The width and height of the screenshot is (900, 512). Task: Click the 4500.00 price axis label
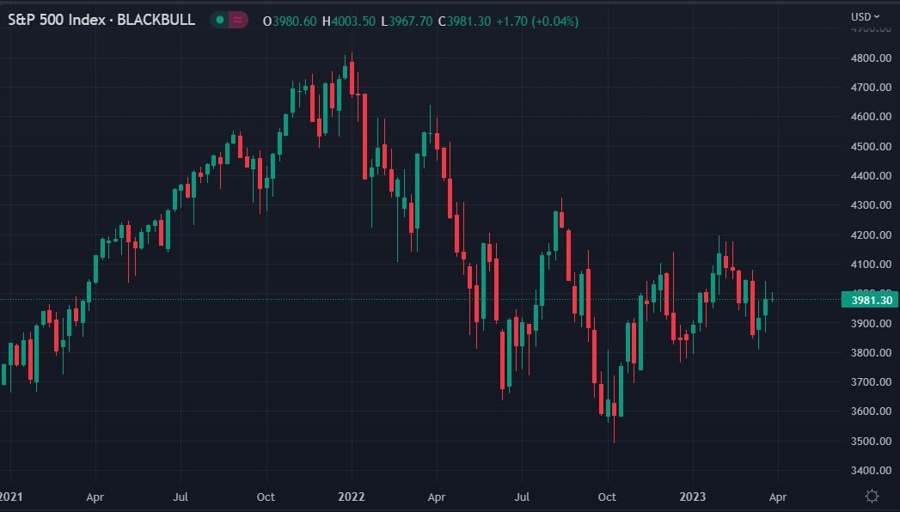click(871, 146)
